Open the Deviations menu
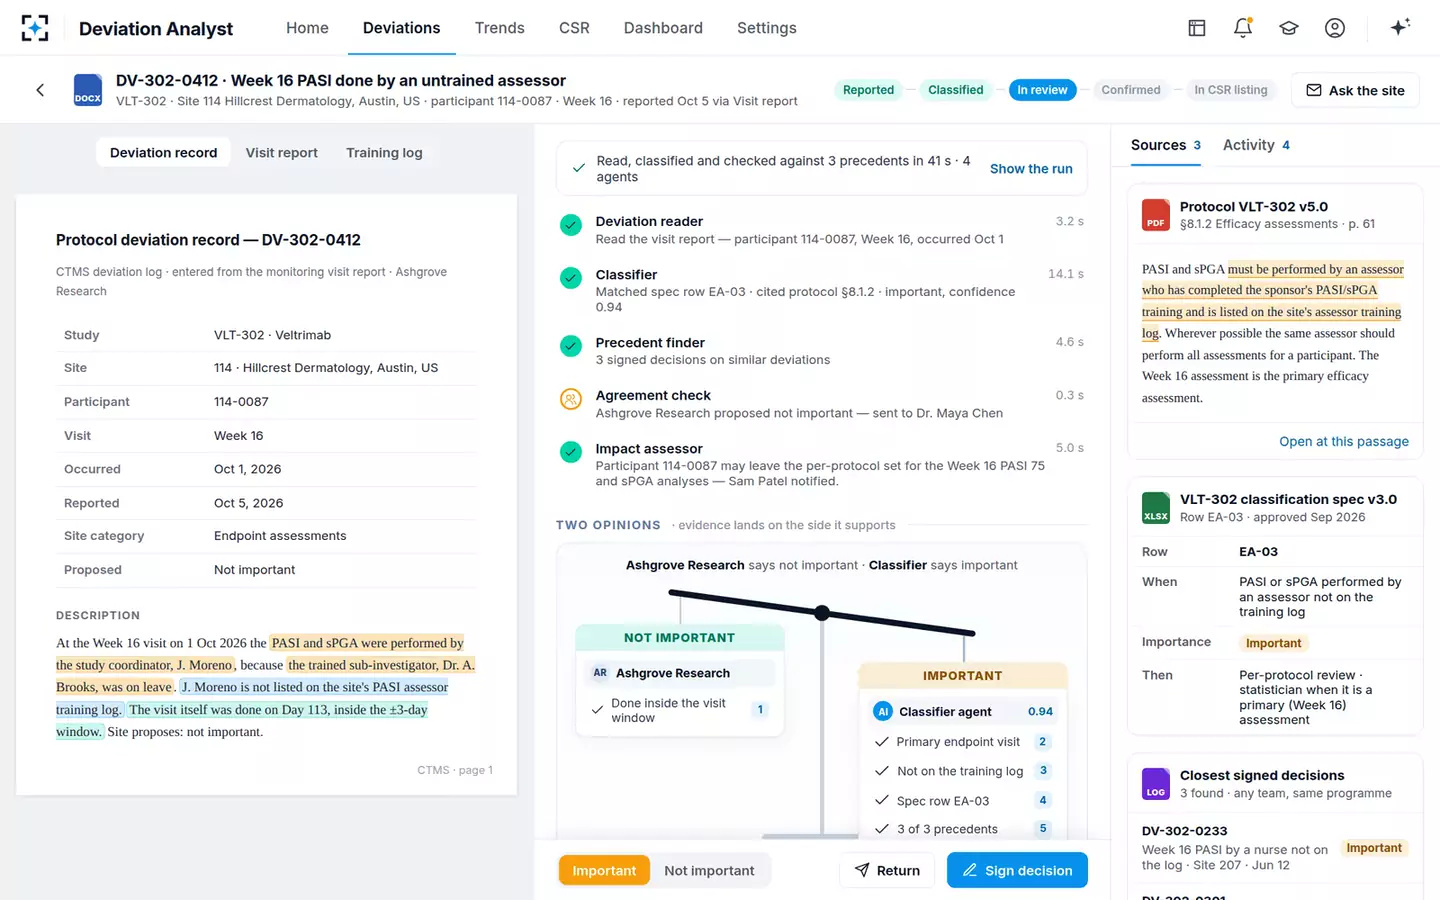Image resolution: width=1440 pixels, height=900 pixels. [x=401, y=28]
